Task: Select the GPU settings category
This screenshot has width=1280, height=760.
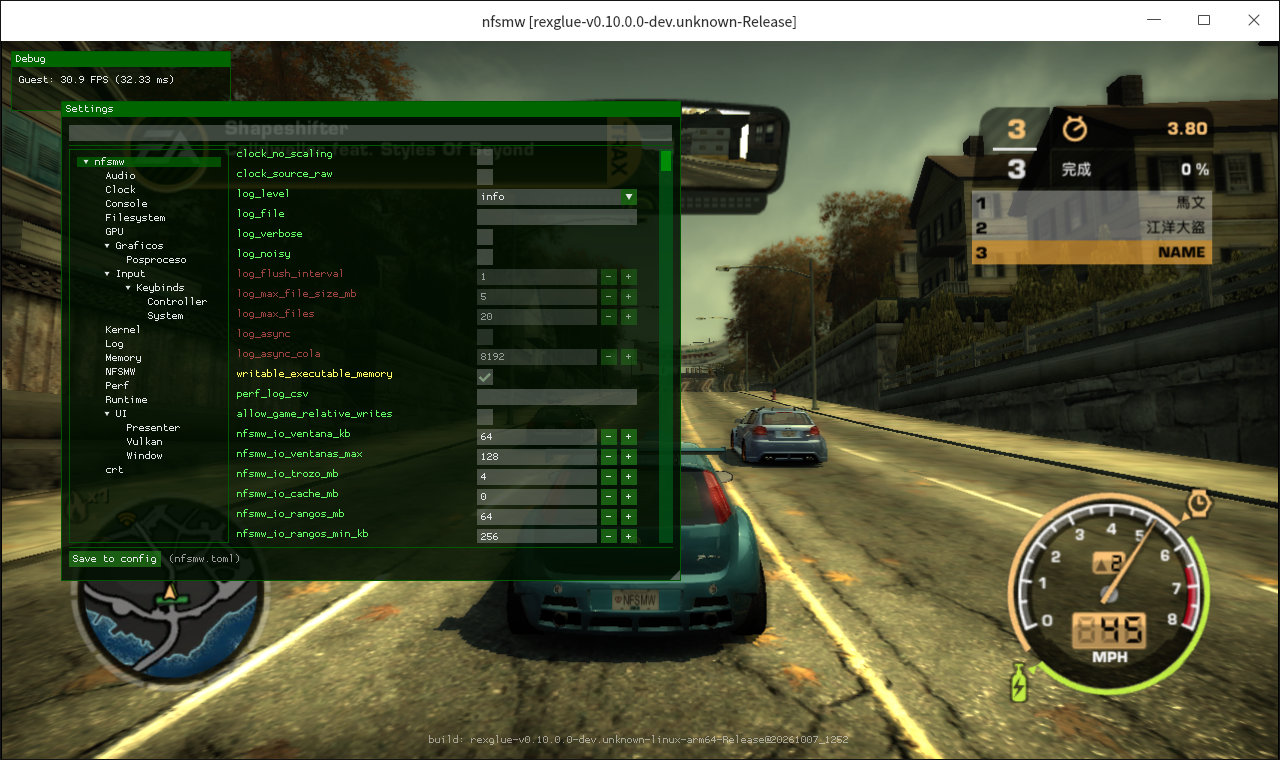Action: point(114,232)
